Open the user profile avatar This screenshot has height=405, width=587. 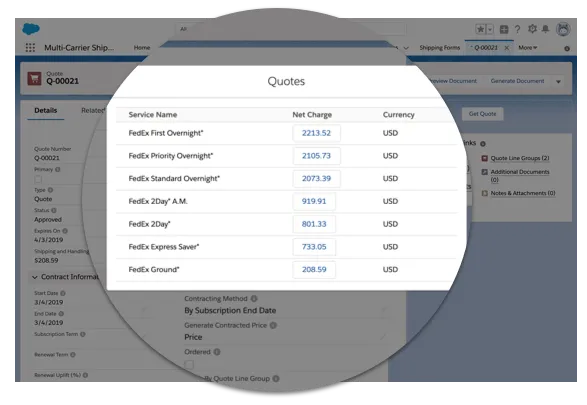click(563, 29)
